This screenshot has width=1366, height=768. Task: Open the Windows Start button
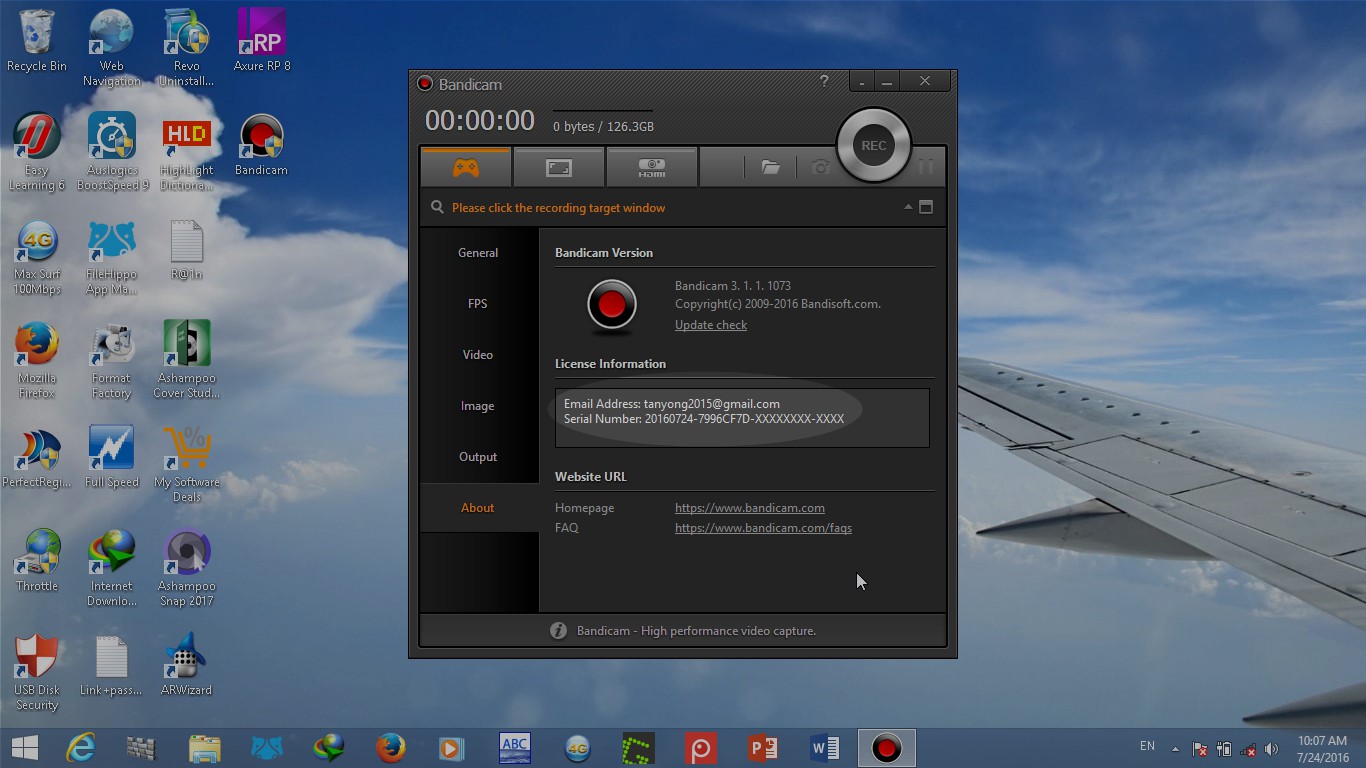[25, 747]
